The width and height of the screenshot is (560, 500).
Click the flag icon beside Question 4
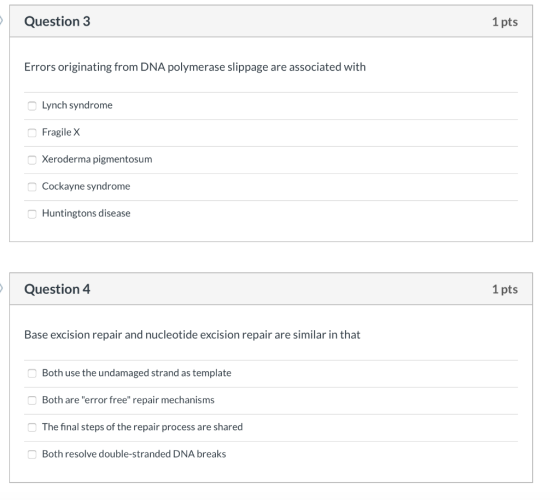pos(1,288)
